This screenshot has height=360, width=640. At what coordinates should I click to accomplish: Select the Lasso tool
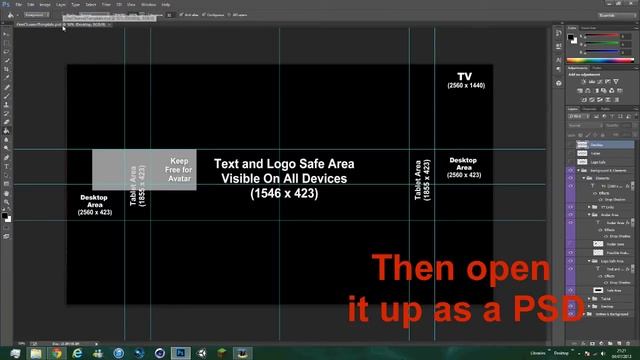pyautogui.click(x=6, y=52)
